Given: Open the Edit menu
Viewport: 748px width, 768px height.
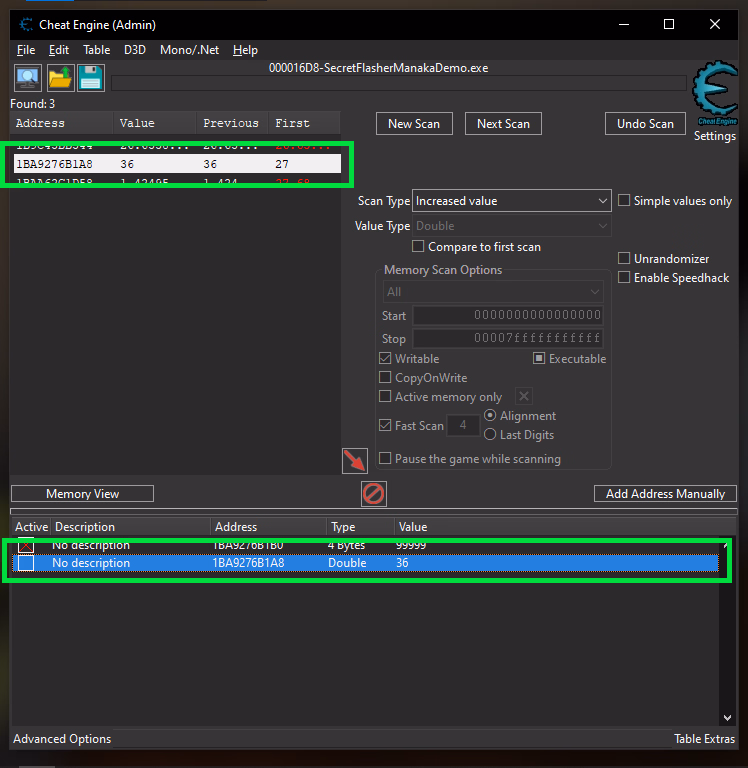Looking at the screenshot, I should pyautogui.click(x=59, y=50).
